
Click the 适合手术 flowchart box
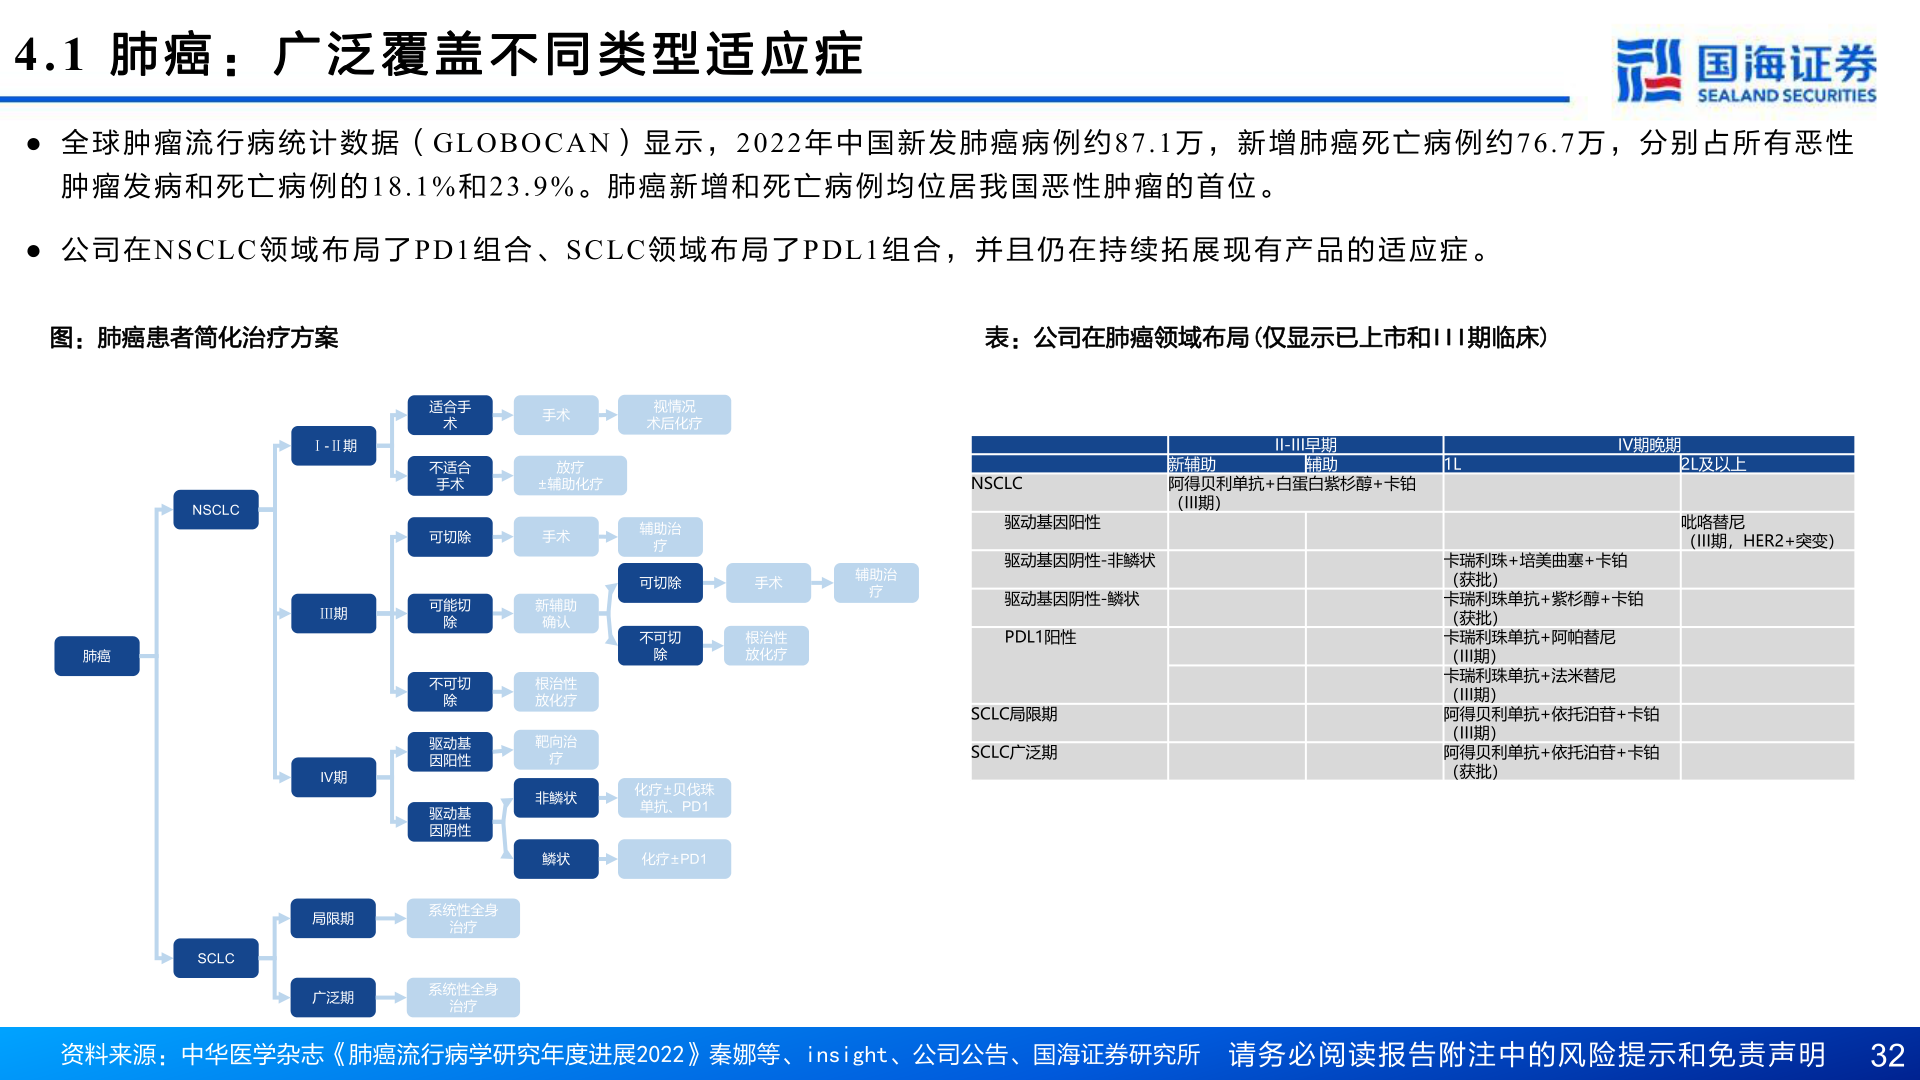(x=450, y=415)
